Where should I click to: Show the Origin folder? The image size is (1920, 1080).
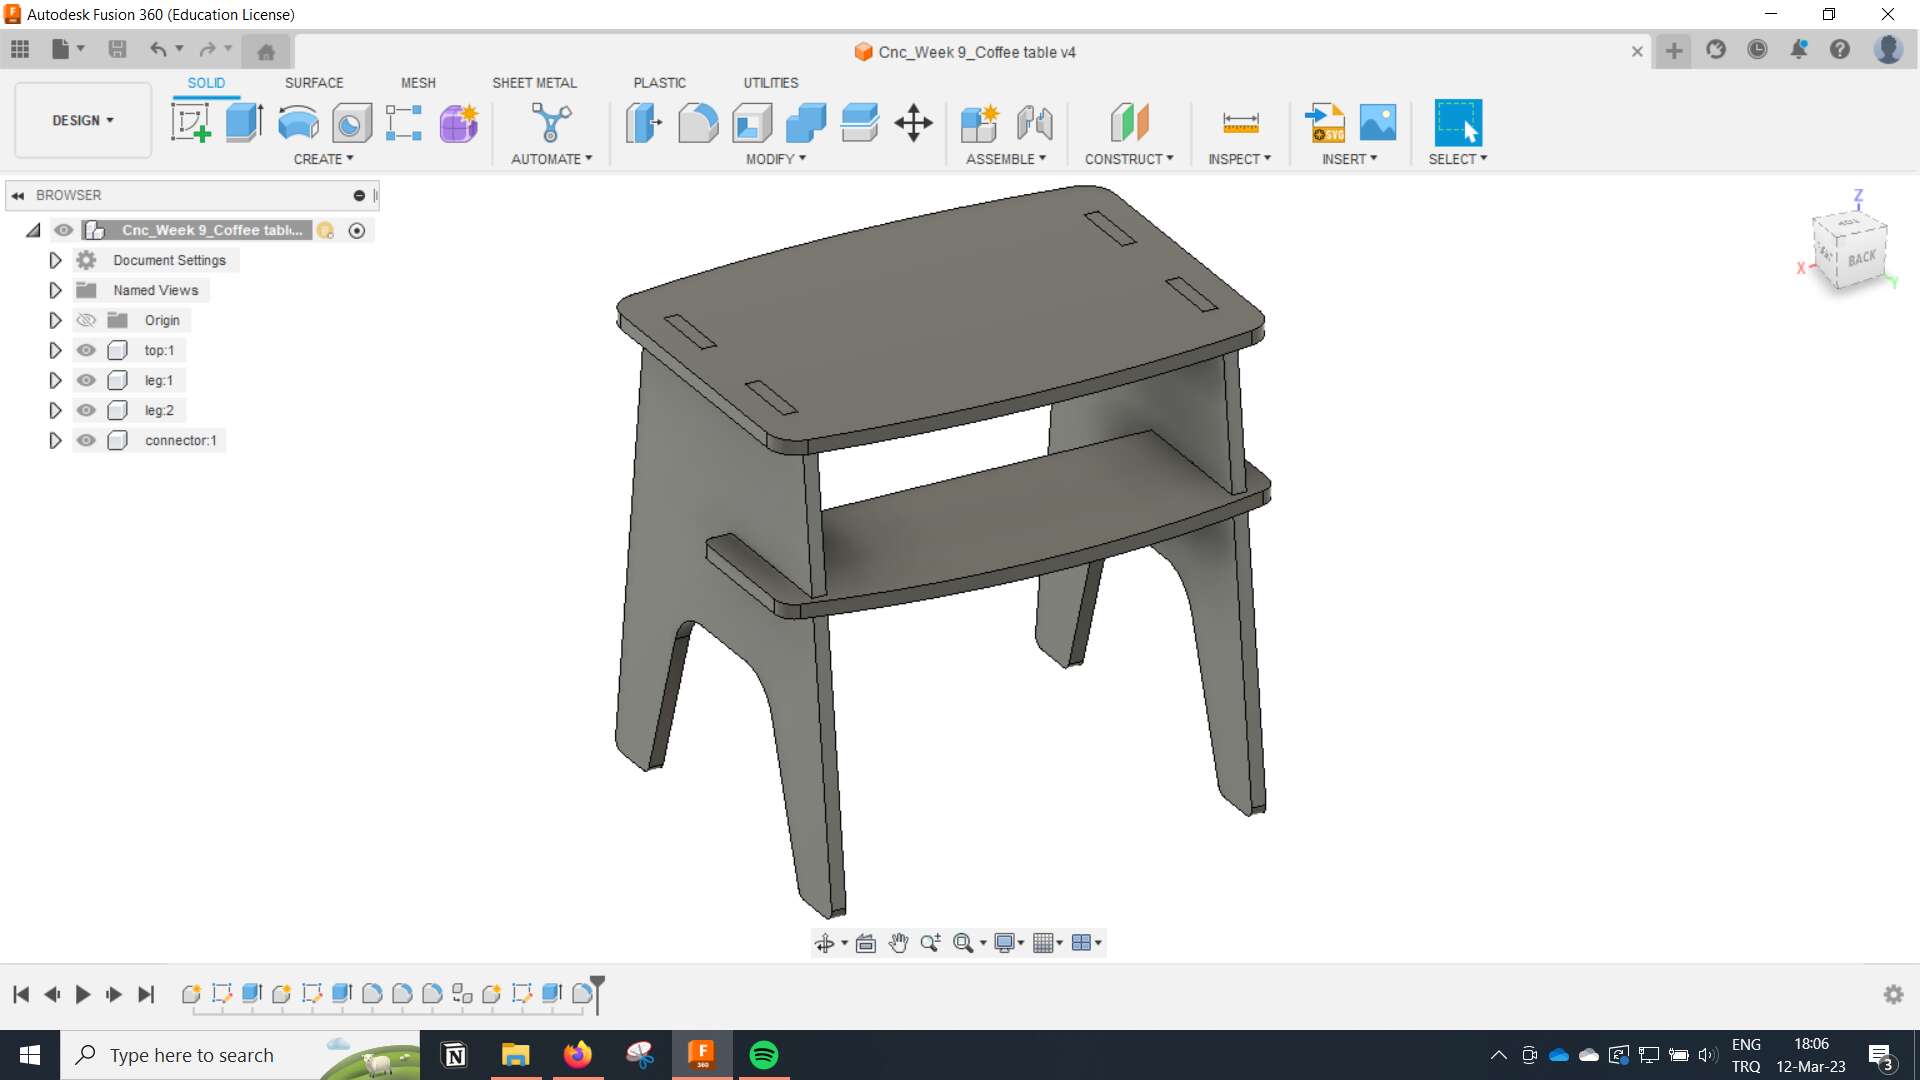coord(86,320)
